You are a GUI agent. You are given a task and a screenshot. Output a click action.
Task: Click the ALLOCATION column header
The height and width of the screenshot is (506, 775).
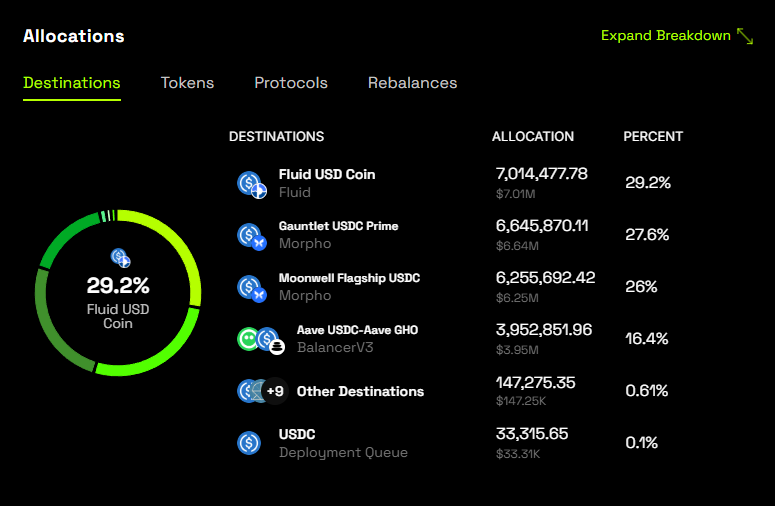pos(533,136)
